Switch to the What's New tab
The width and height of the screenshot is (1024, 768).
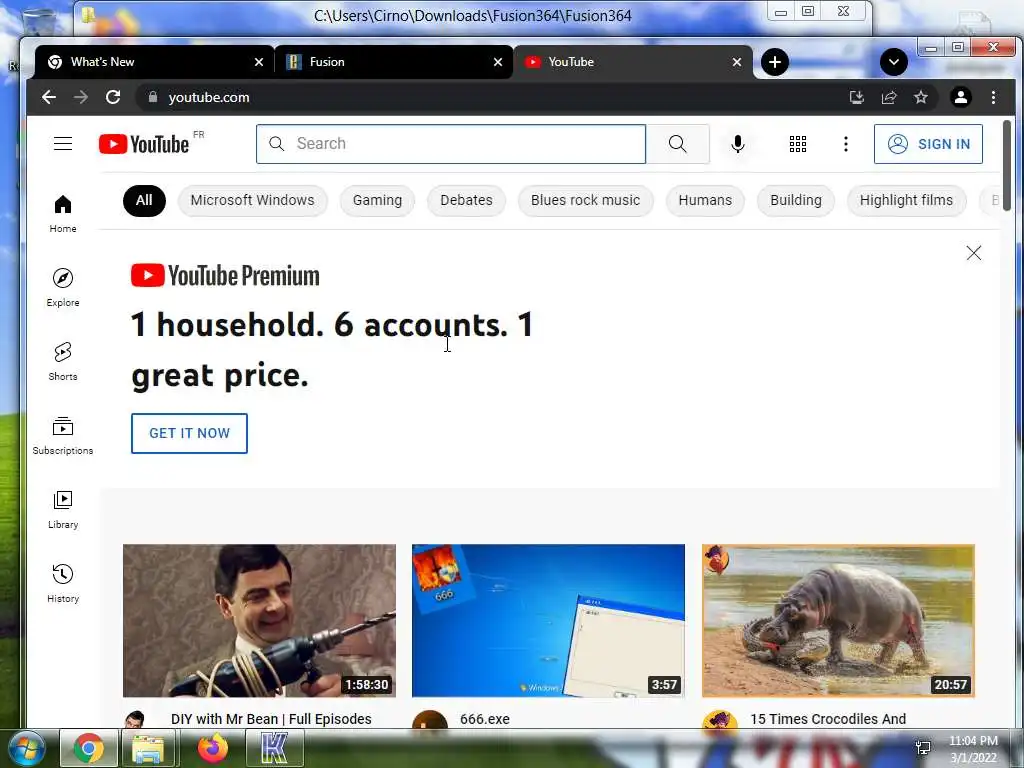[x=154, y=62]
